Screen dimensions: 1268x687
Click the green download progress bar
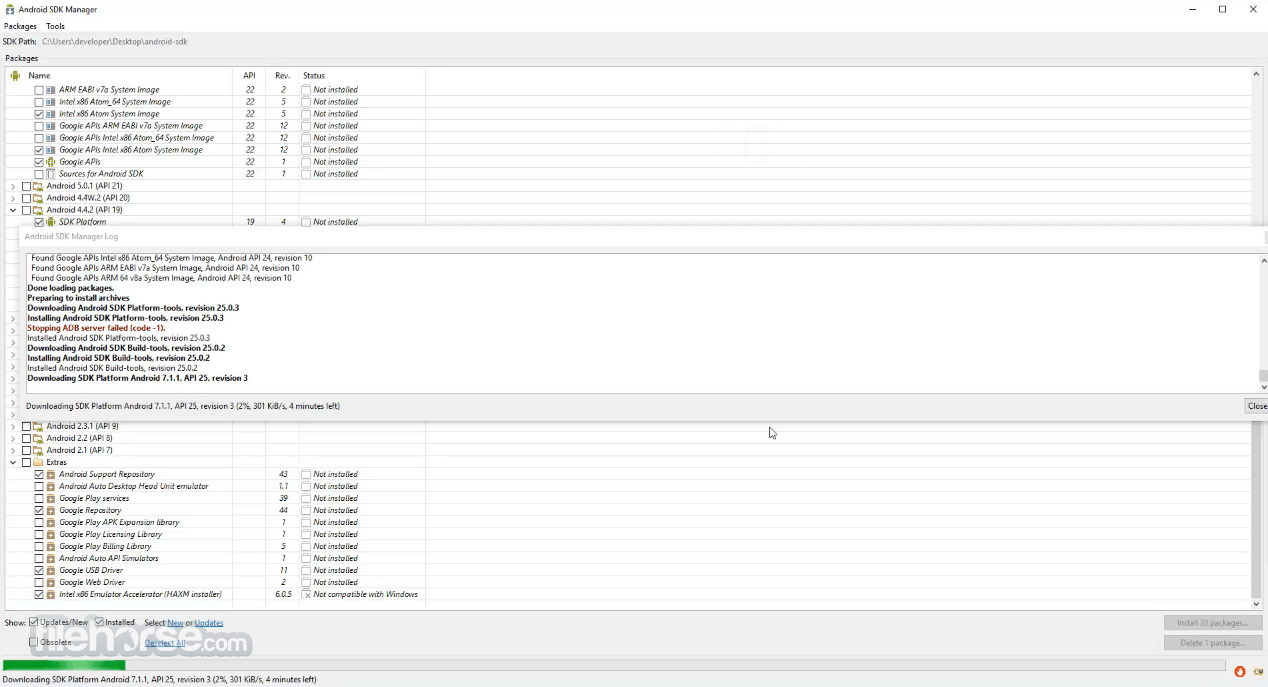64,665
